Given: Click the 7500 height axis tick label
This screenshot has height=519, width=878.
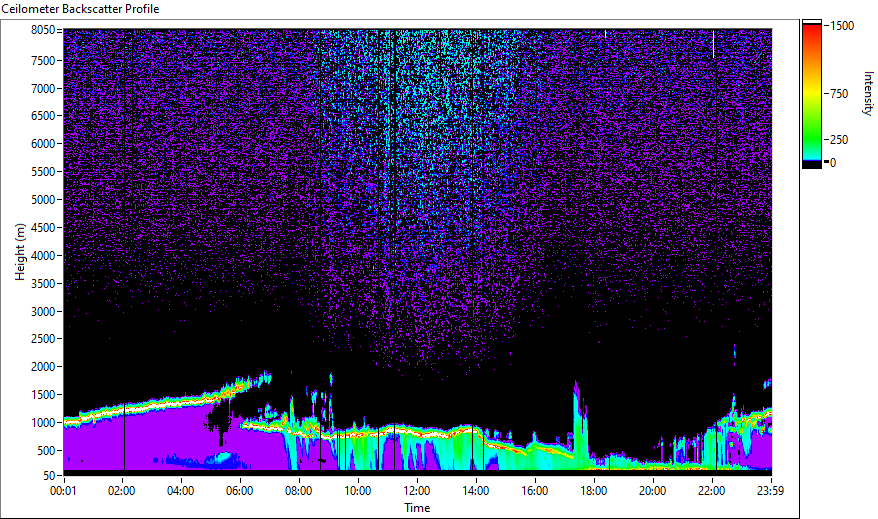Looking at the screenshot, I should (43, 60).
